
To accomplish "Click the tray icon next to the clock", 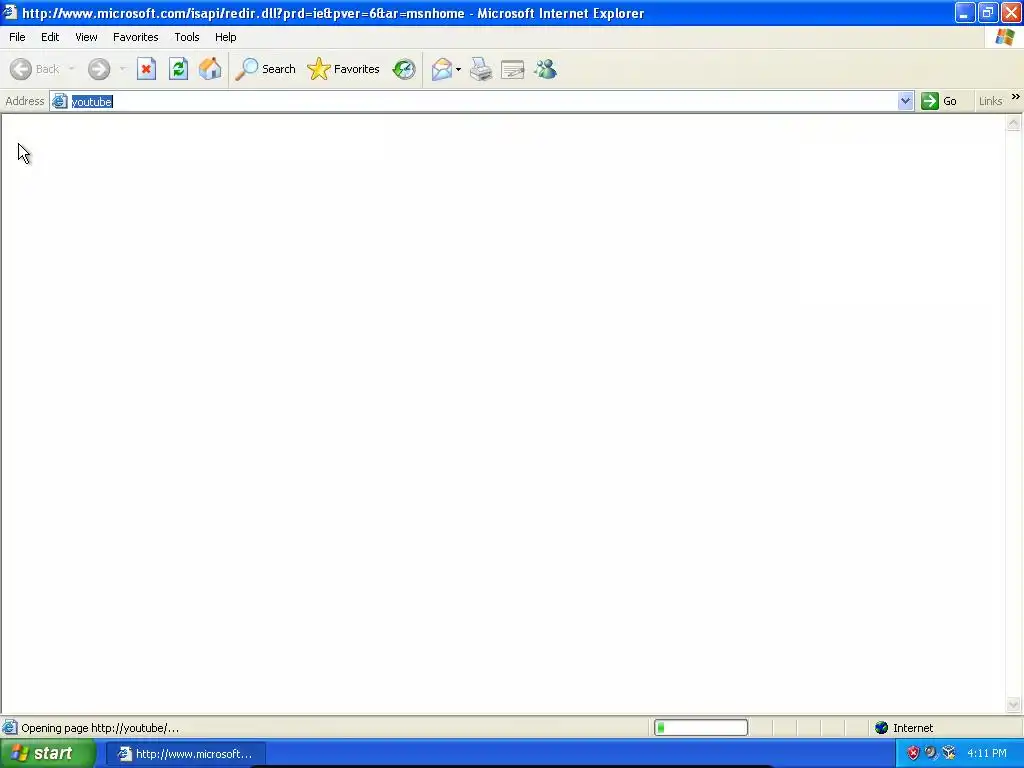I will [x=949, y=754].
